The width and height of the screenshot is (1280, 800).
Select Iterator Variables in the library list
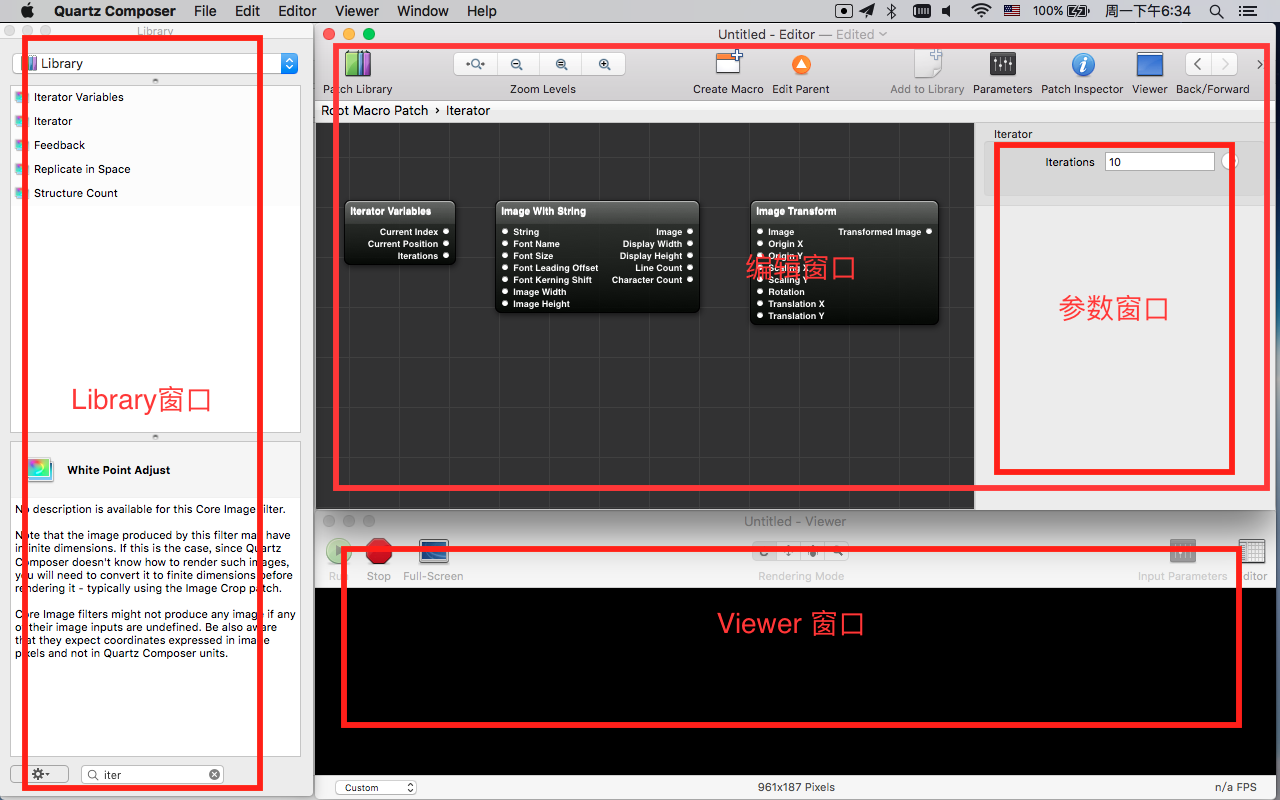[155, 97]
